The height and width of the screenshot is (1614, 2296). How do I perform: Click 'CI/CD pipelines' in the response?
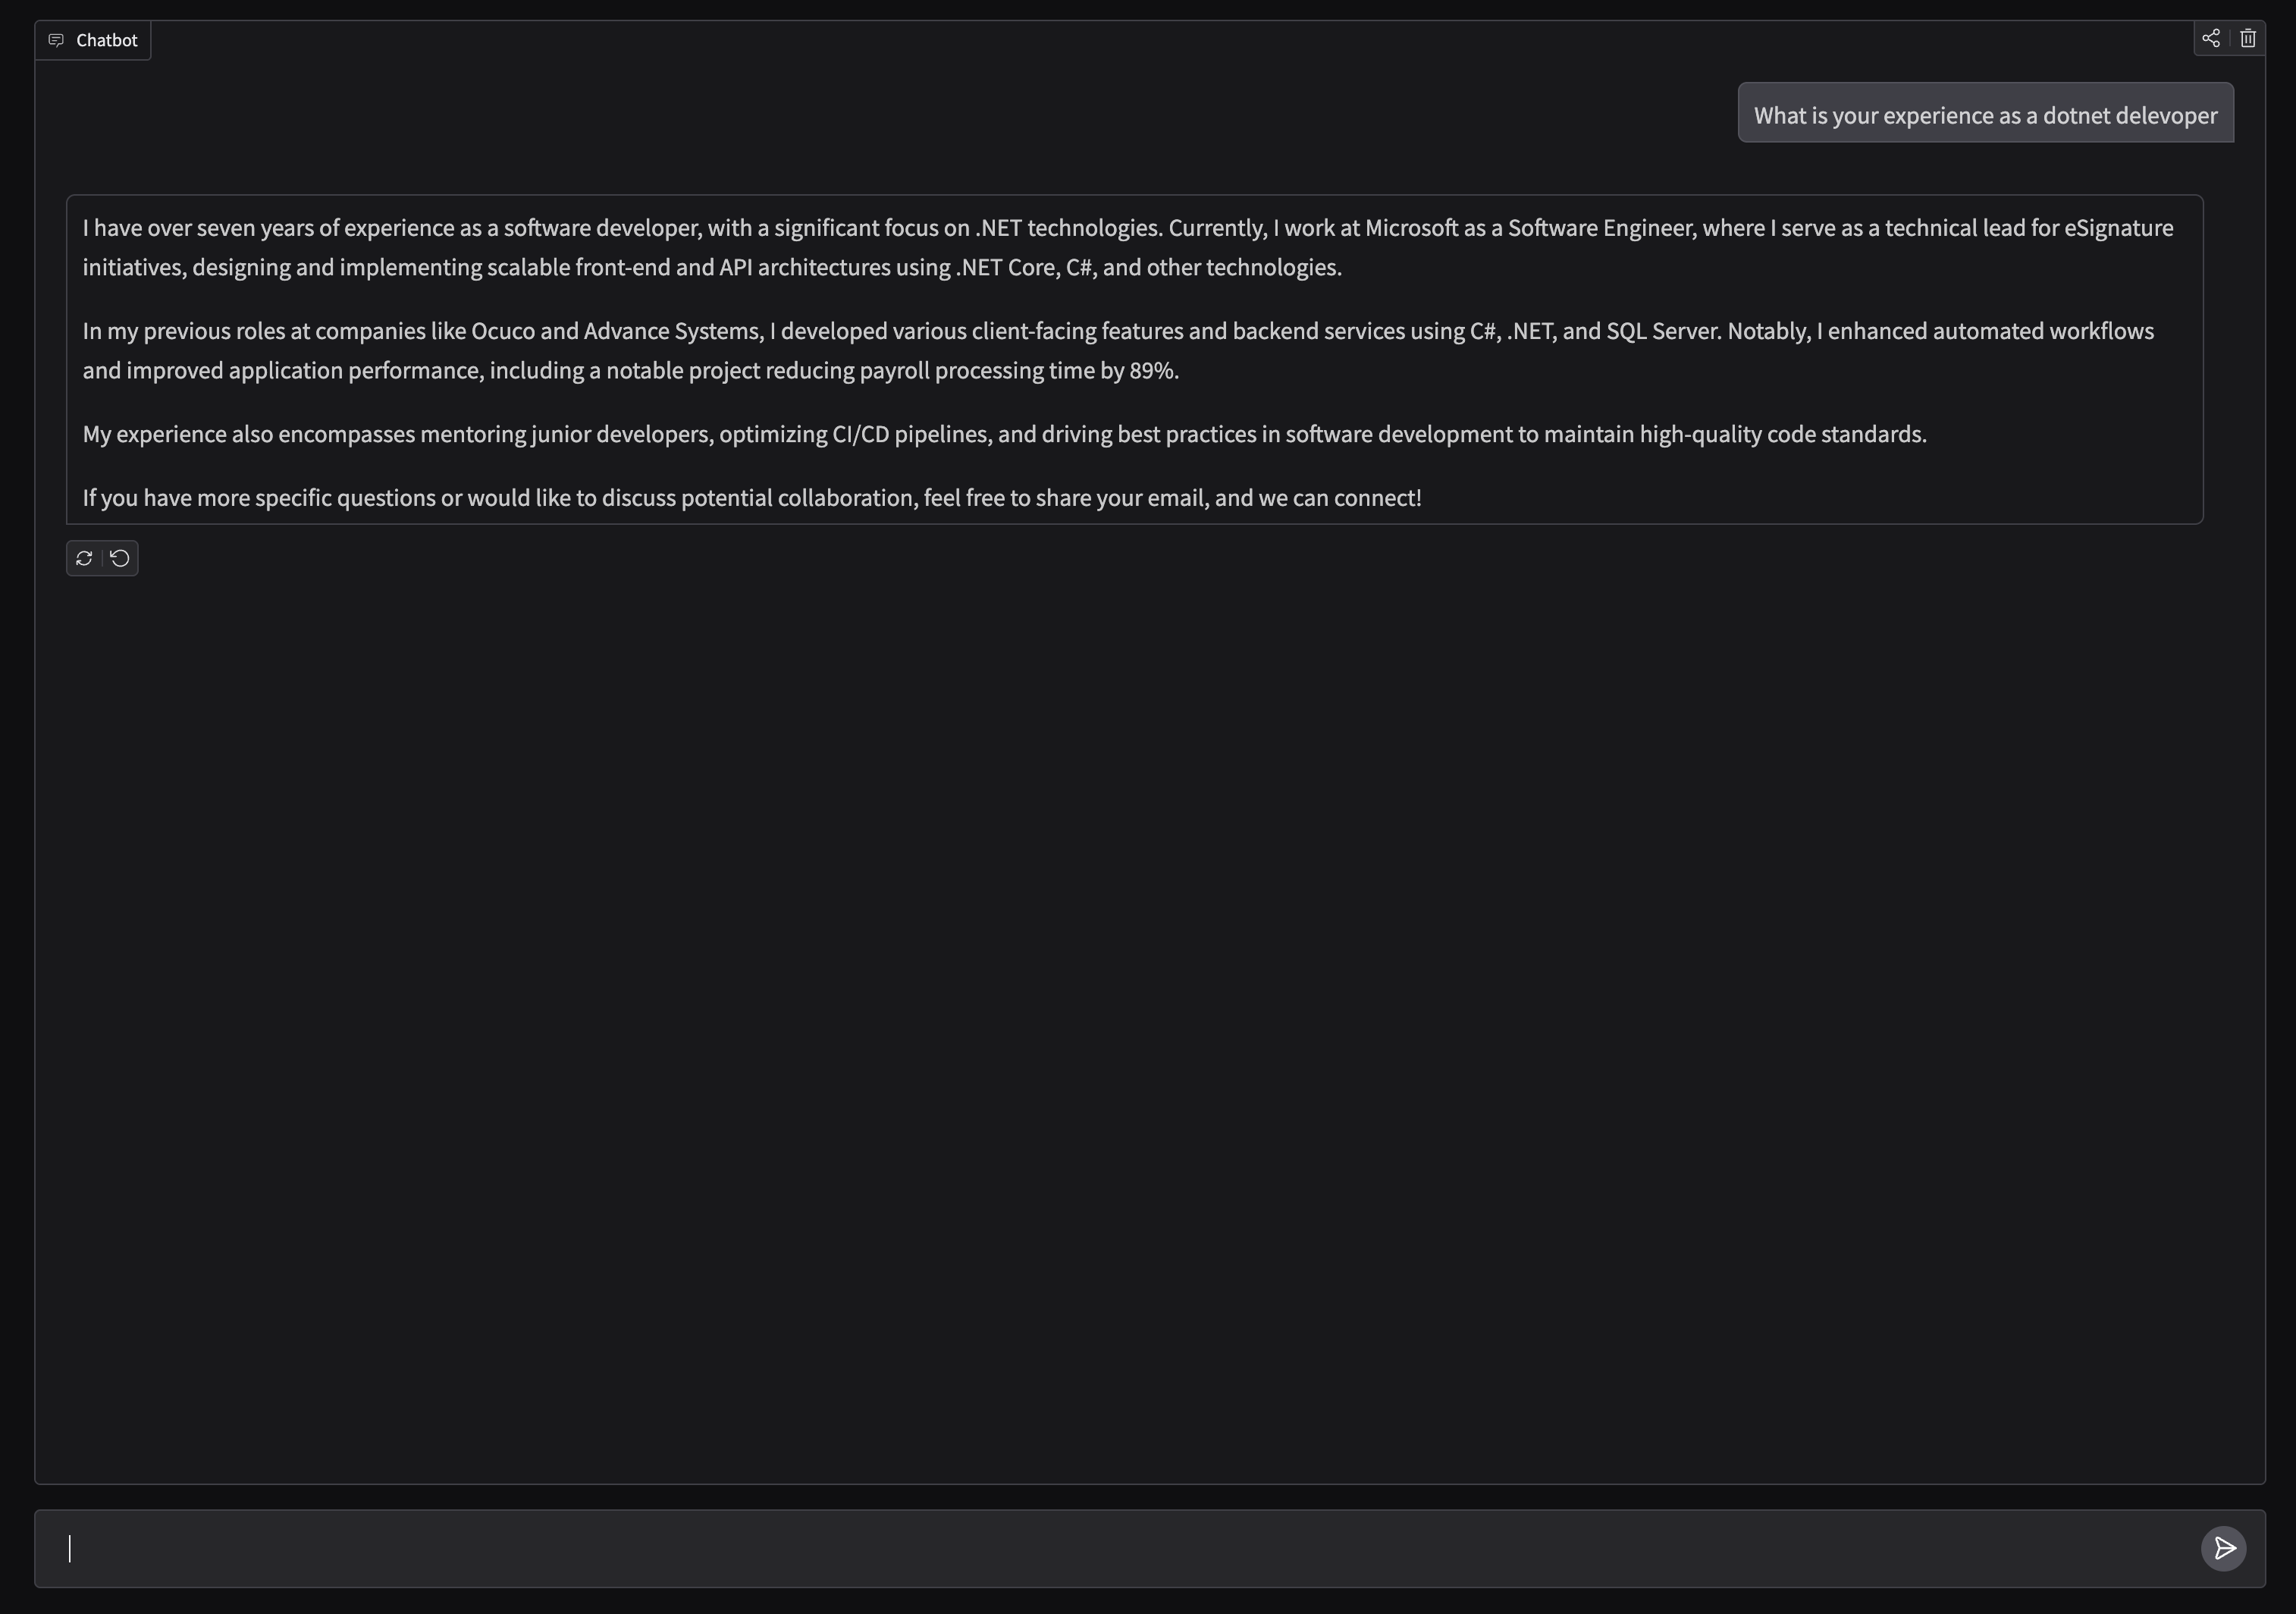point(910,434)
